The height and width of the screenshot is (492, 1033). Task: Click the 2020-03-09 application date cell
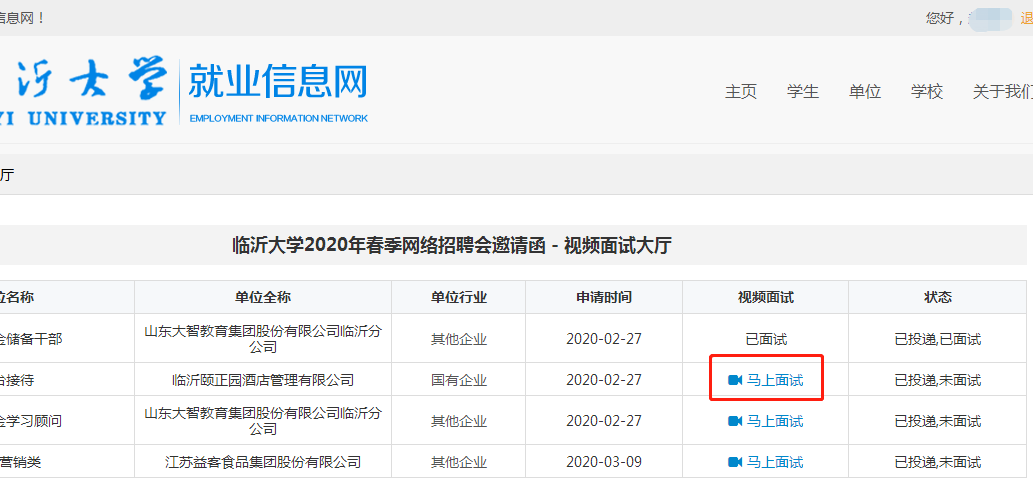click(x=603, y=462)
